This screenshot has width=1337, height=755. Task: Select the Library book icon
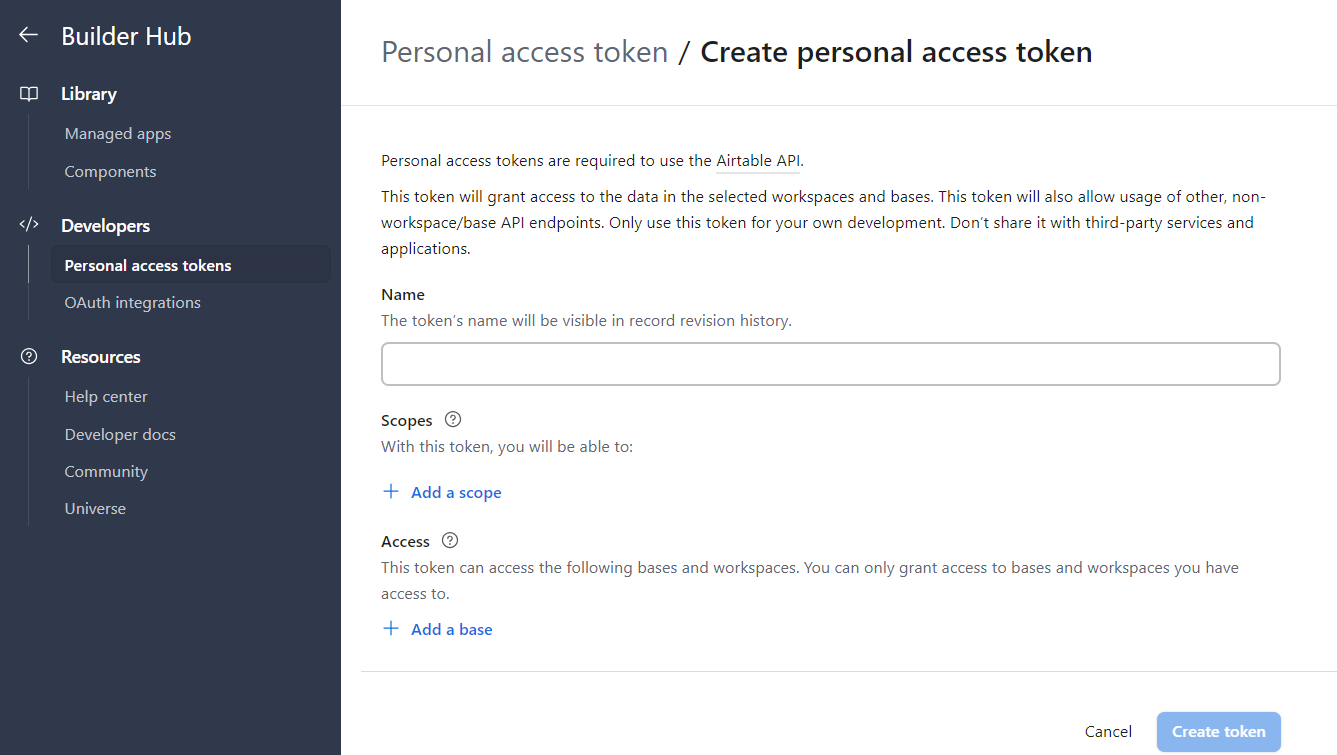[x=28, y=93]
